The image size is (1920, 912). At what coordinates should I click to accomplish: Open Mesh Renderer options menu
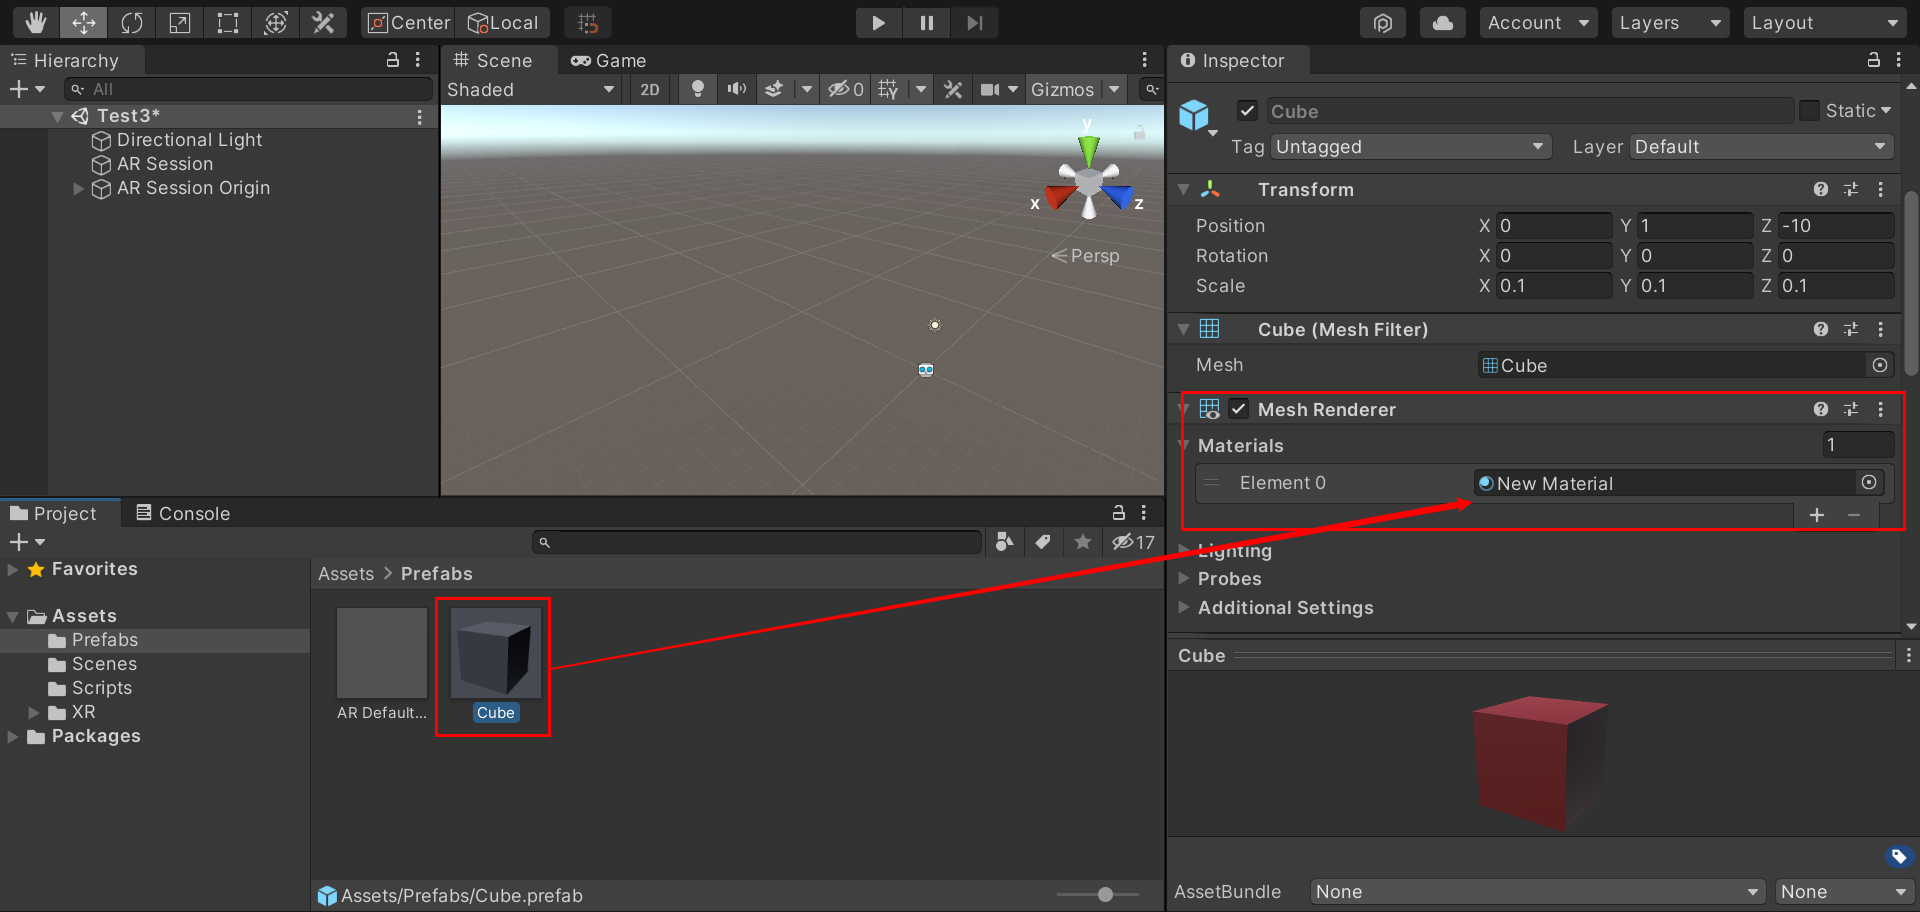point(1881,409)
